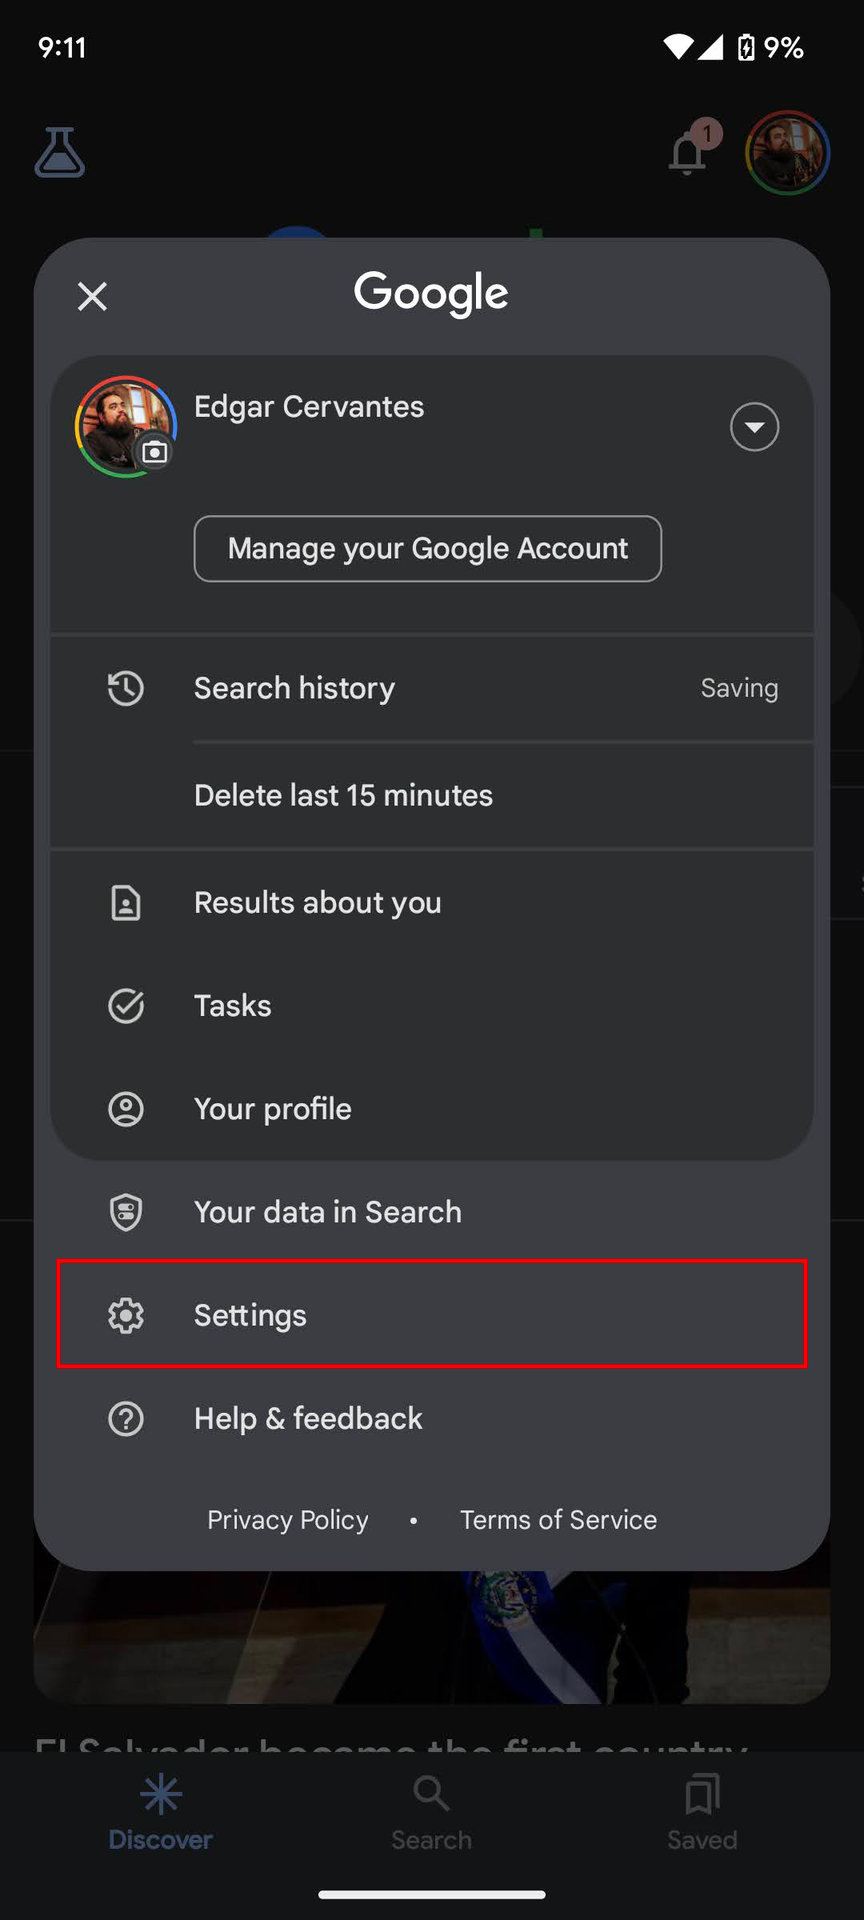The height and width of the screenshot is (1920, 864).
Task: Tap the Tasks checkmark icon
Action: click(126, 1005)
